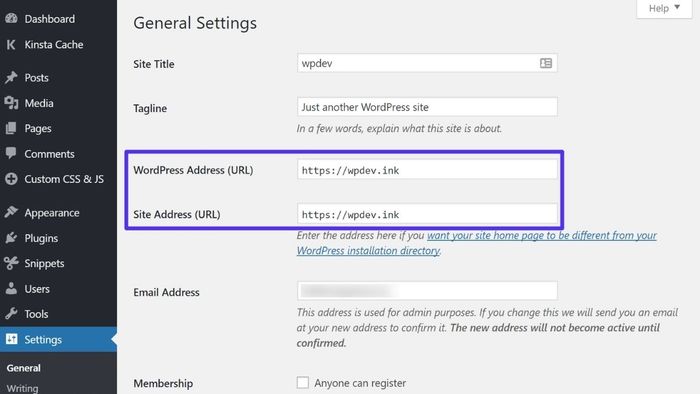The image size is (700, 394).
Task: Select the Writing settings submenu
Action: click(22, 388)
